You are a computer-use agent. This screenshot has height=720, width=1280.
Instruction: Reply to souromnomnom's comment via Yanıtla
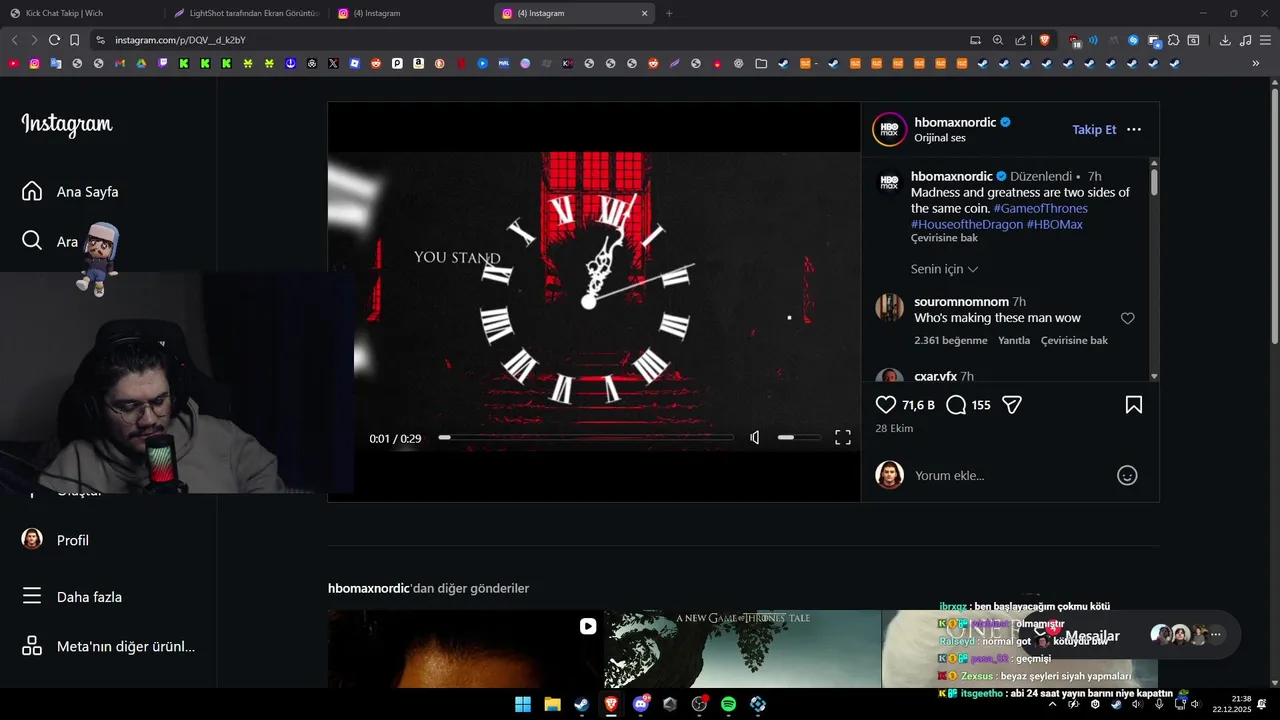pyautogui.click(x=1014, y=341)
